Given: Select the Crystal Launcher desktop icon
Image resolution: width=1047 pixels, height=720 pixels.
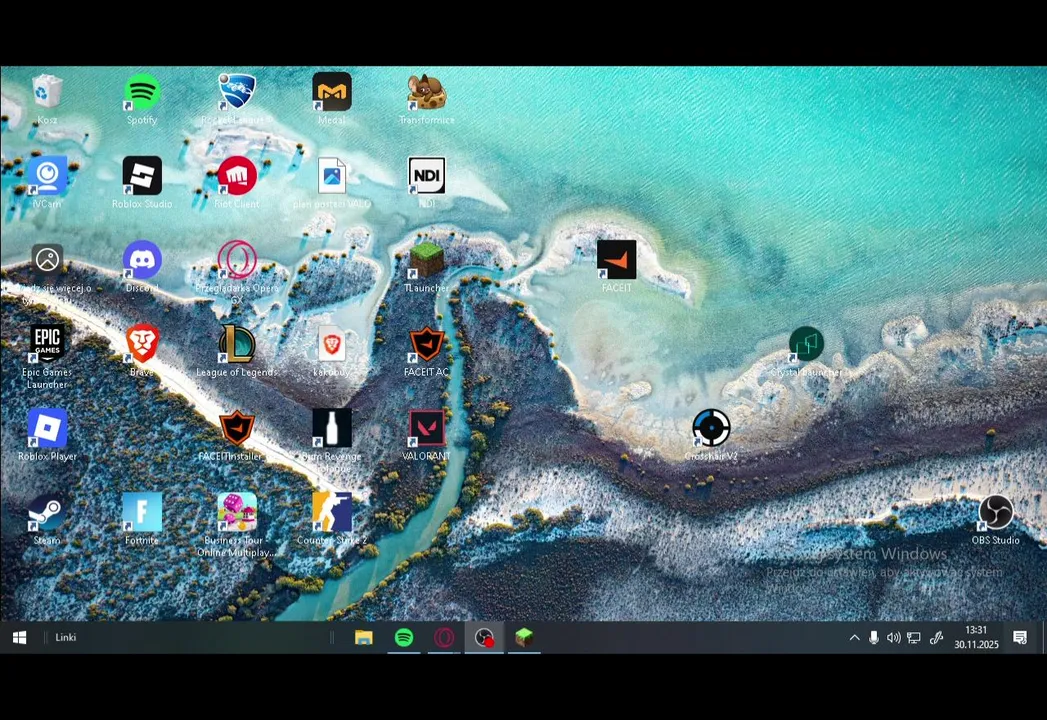Looking at the screenshot, I should pos(806,344).
